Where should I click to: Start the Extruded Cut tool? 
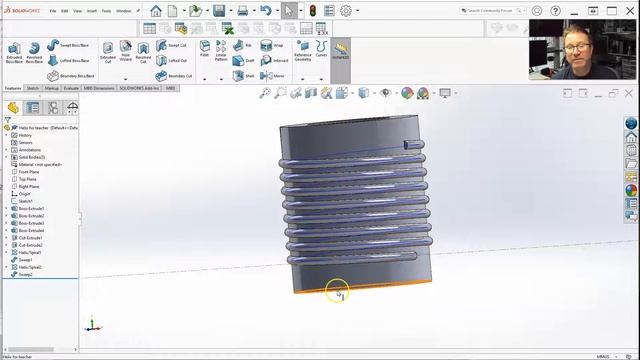(x=108, y=53)
